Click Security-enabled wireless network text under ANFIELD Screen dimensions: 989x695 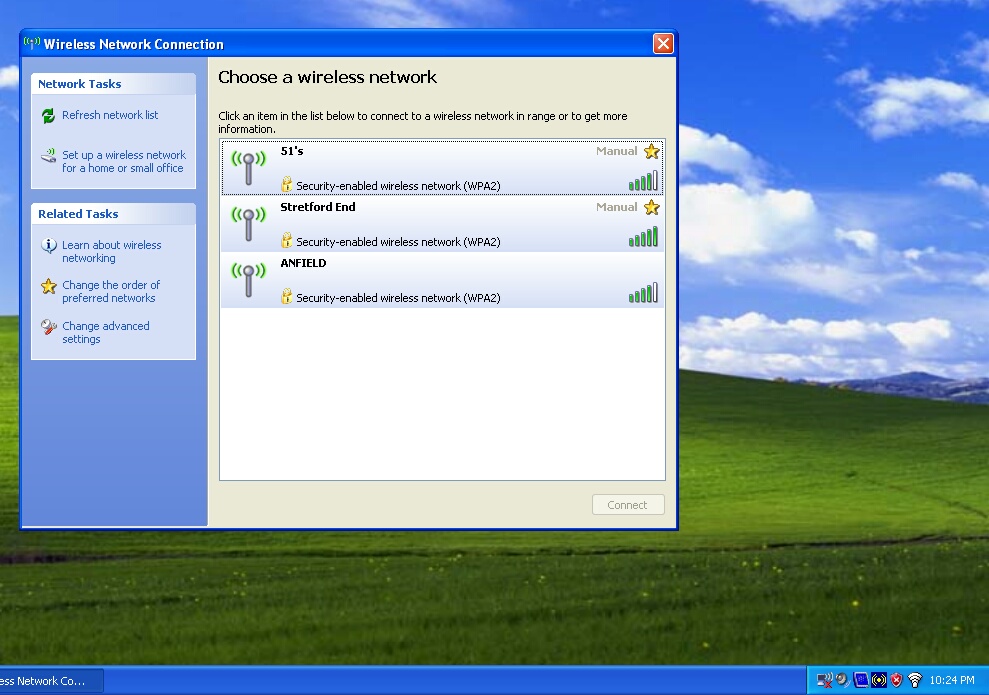coord(398,298)
